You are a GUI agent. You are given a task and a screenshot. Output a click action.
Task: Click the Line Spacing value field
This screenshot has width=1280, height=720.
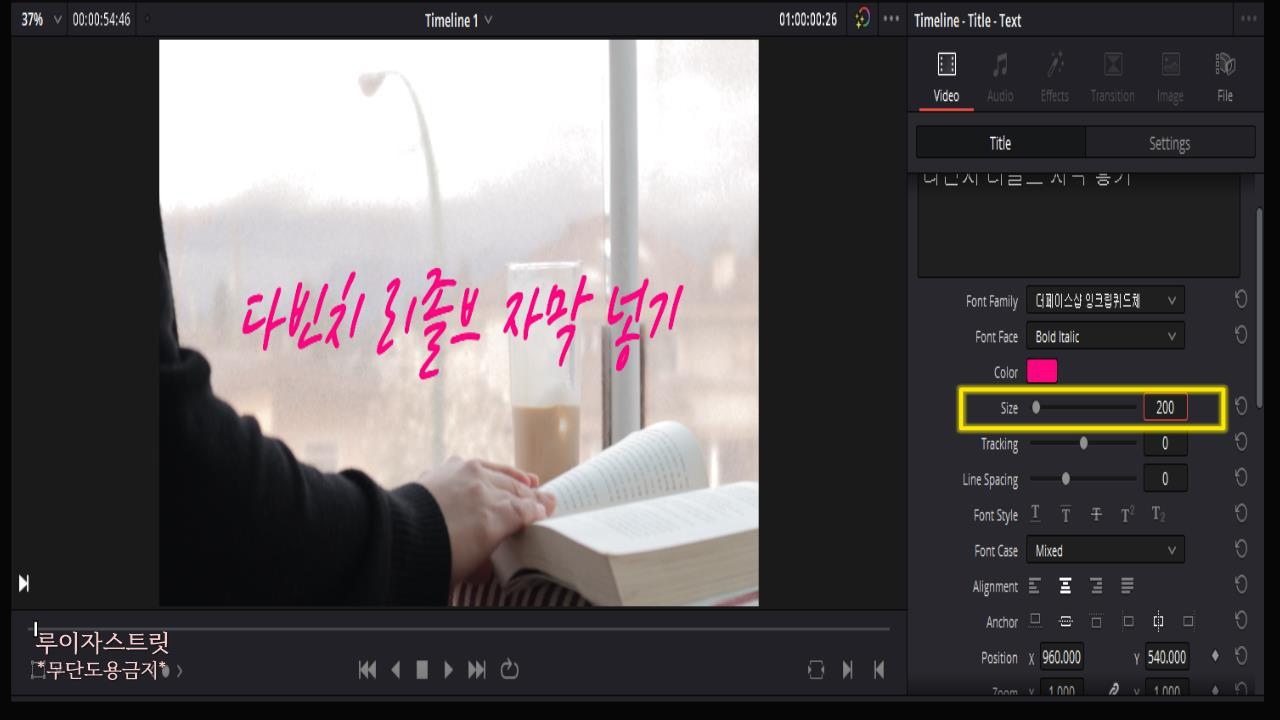pyautogui.click(x=1165, y=479)
